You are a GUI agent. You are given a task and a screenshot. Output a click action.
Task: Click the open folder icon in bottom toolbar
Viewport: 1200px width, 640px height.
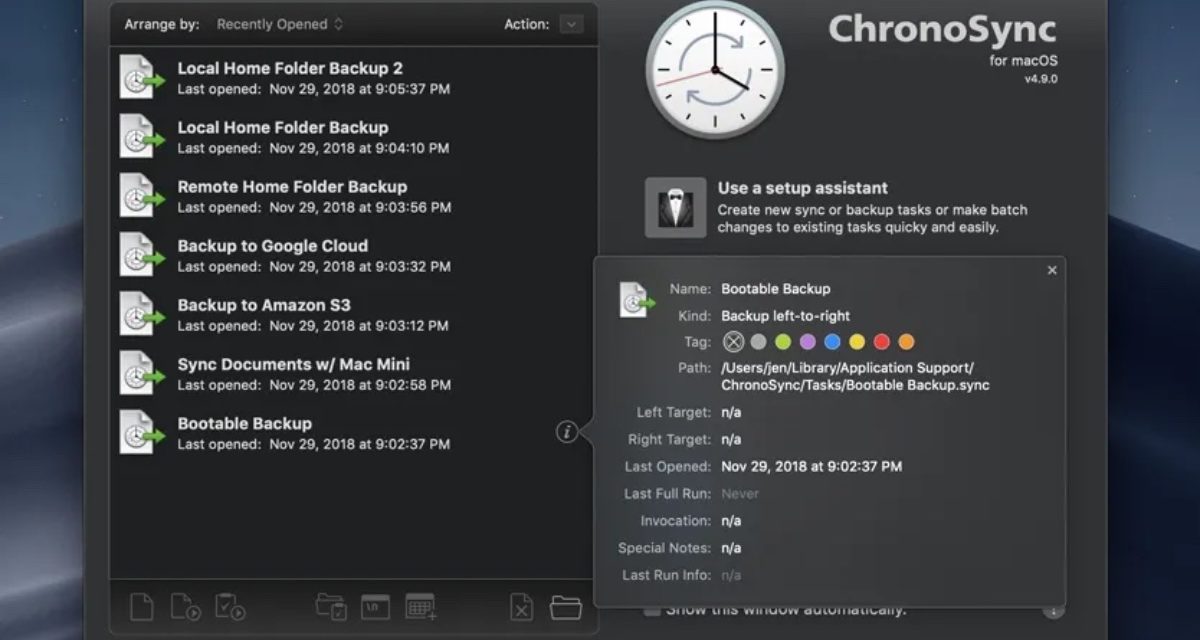(x=566, y=606)
